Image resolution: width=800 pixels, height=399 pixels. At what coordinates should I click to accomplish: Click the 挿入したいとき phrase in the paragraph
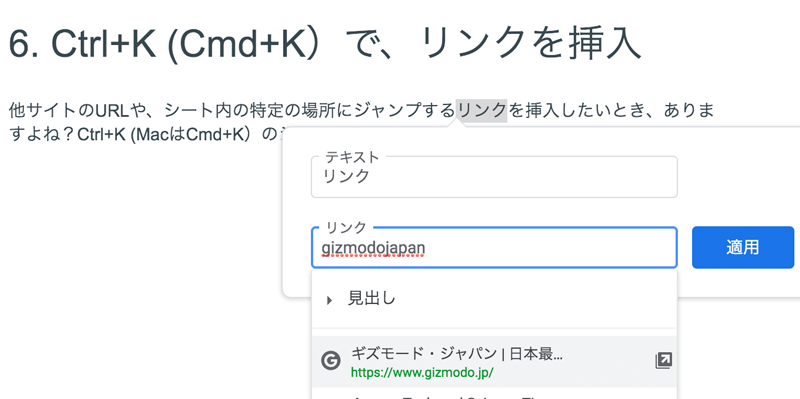click(x=573, y=110)
